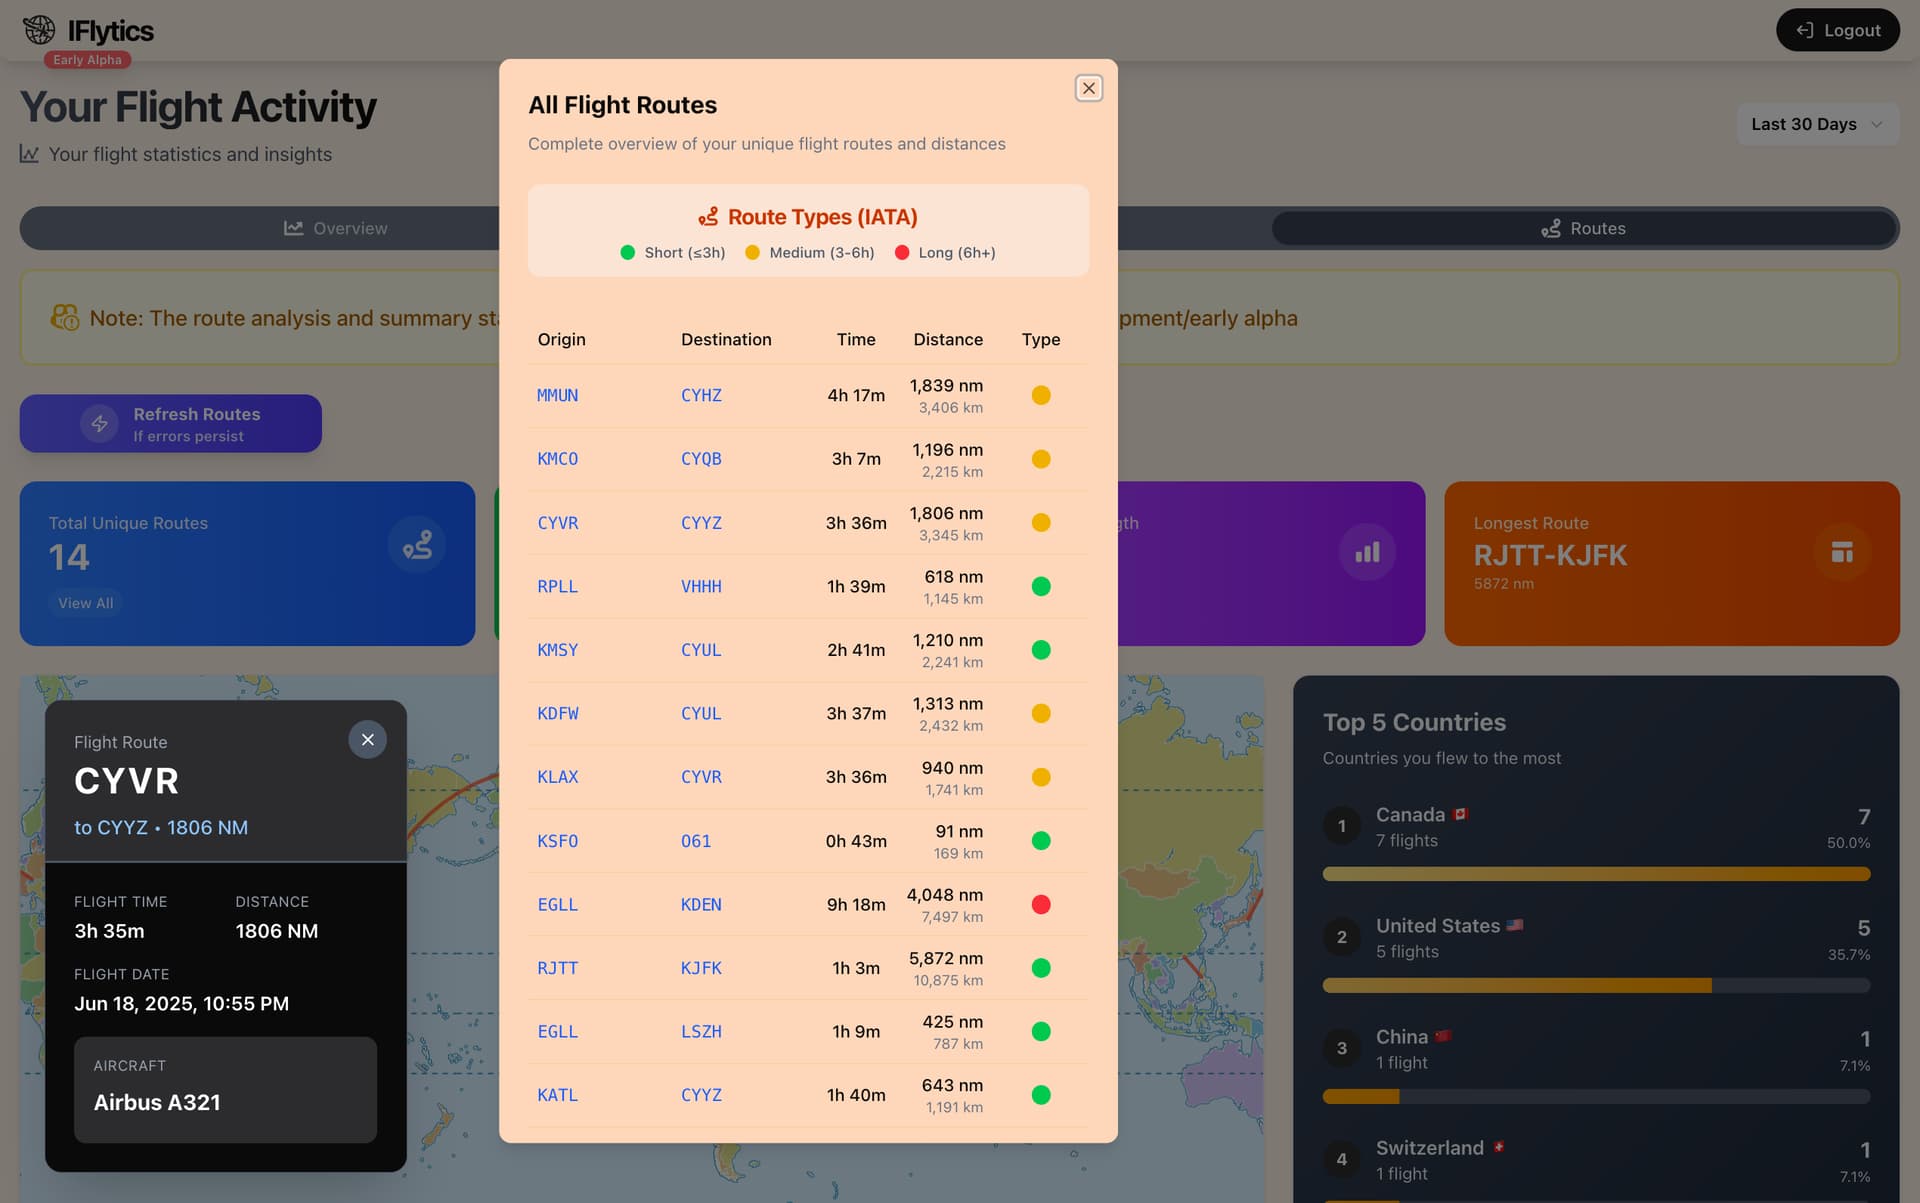Select origin MMUN in the routes table
The width and height of the screenshot is (1920, 1203).
coord(557,396)
